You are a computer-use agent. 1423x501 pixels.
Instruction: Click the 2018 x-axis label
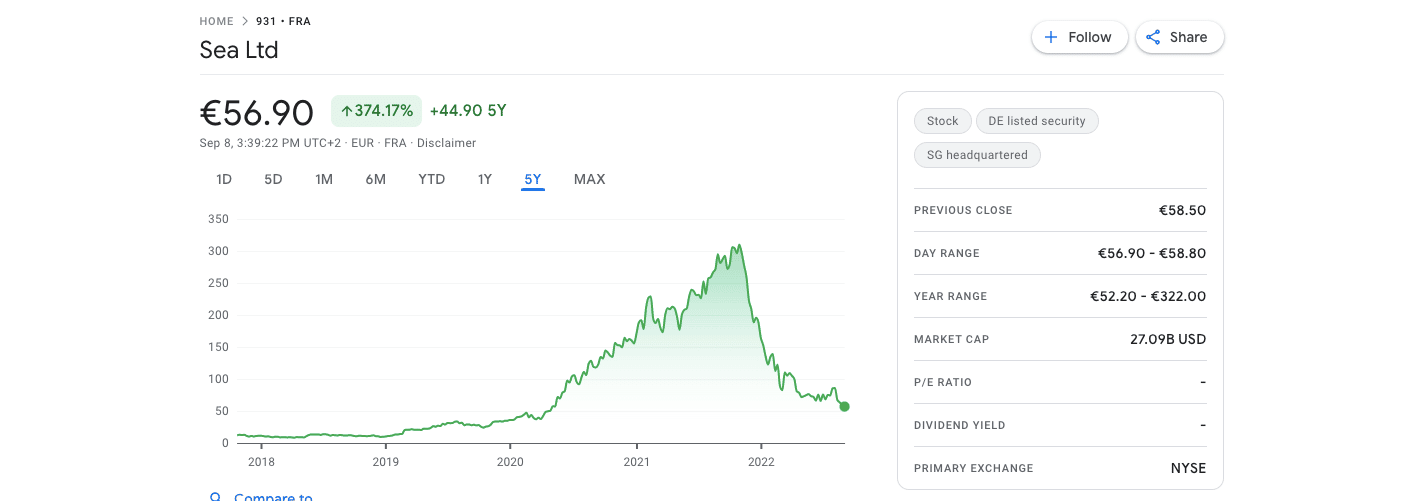pyautogui.click(x=261, y=462)
